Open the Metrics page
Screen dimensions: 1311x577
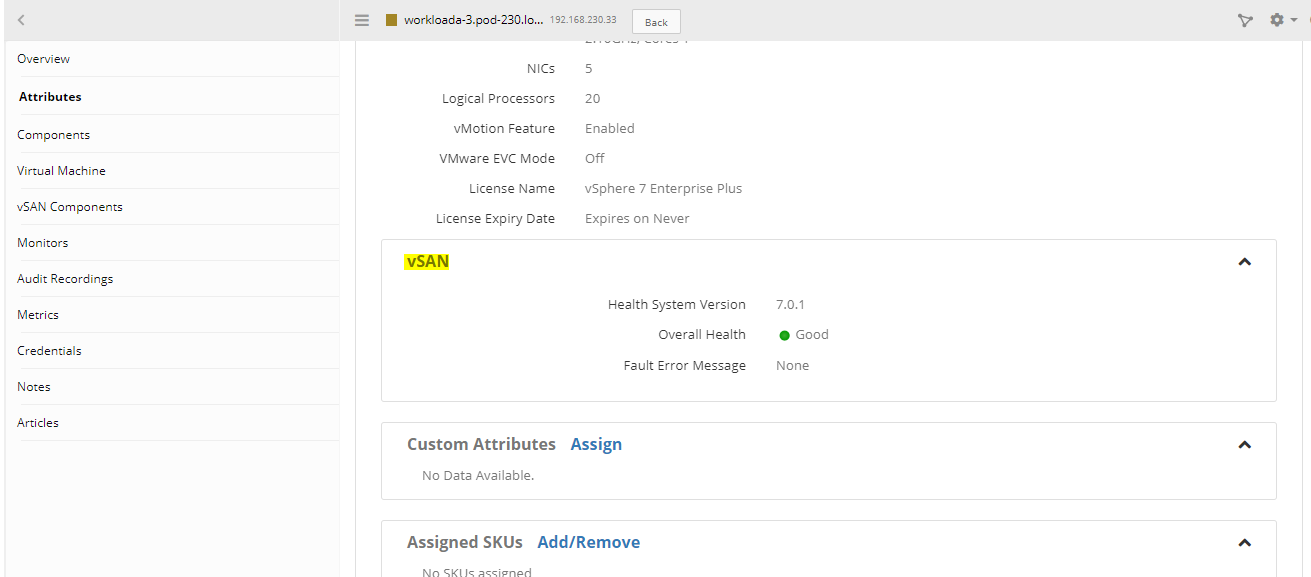point(37,314)
